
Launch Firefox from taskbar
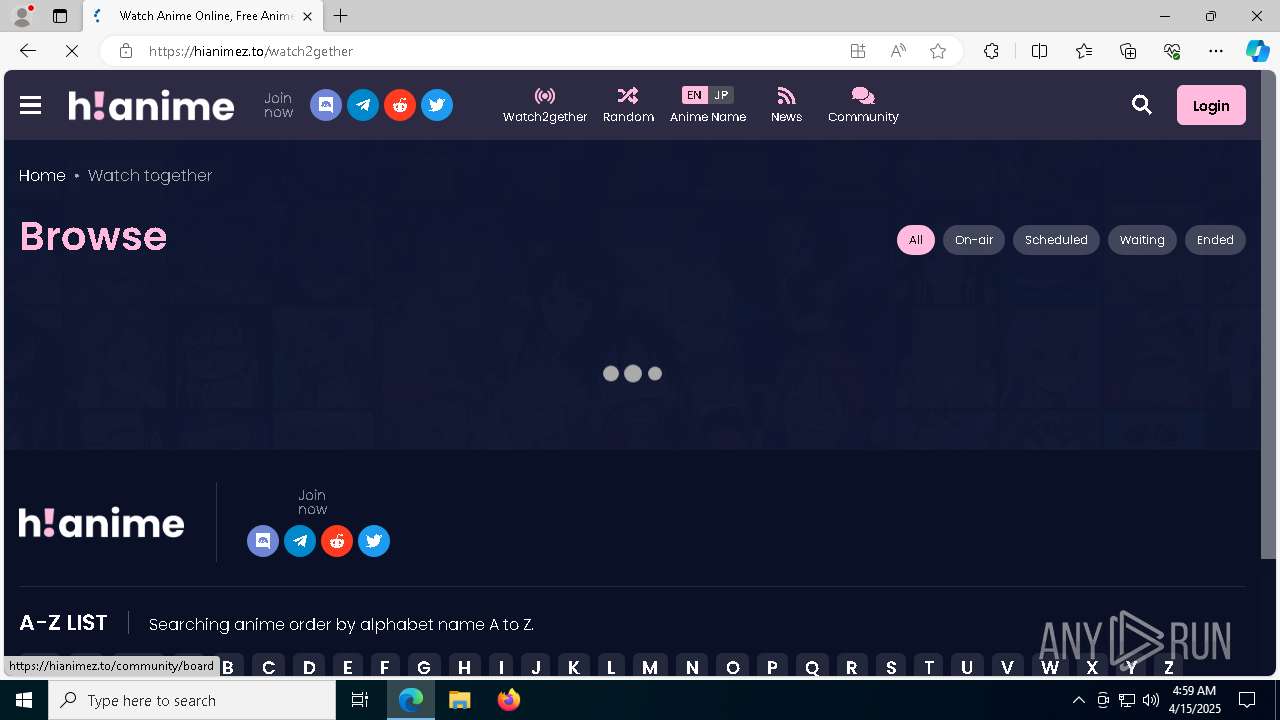509,700
